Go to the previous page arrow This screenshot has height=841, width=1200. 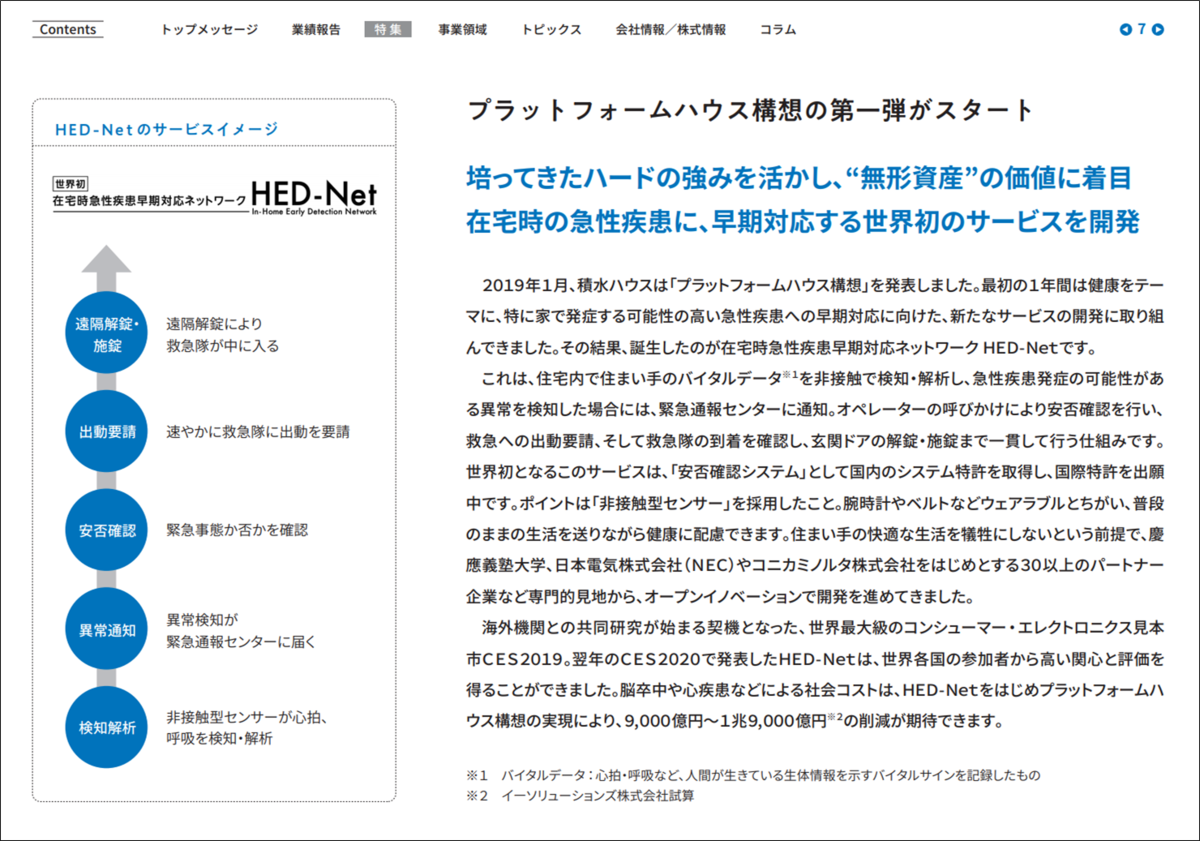pyautogui.click(x=1126, y=29)
